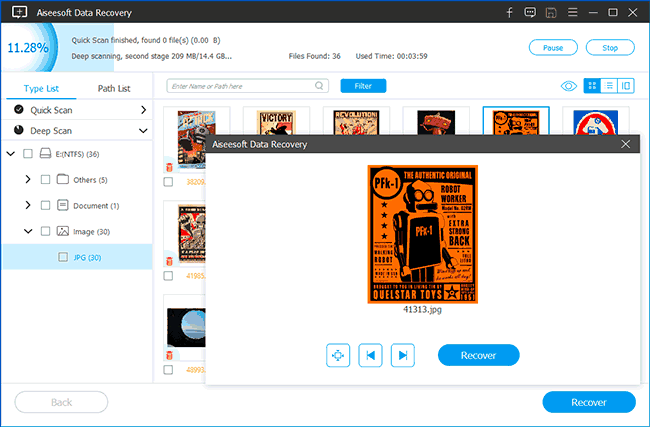Click the 41313.jpg file name label
Screen dimensions: 650x427
(422, 309)
